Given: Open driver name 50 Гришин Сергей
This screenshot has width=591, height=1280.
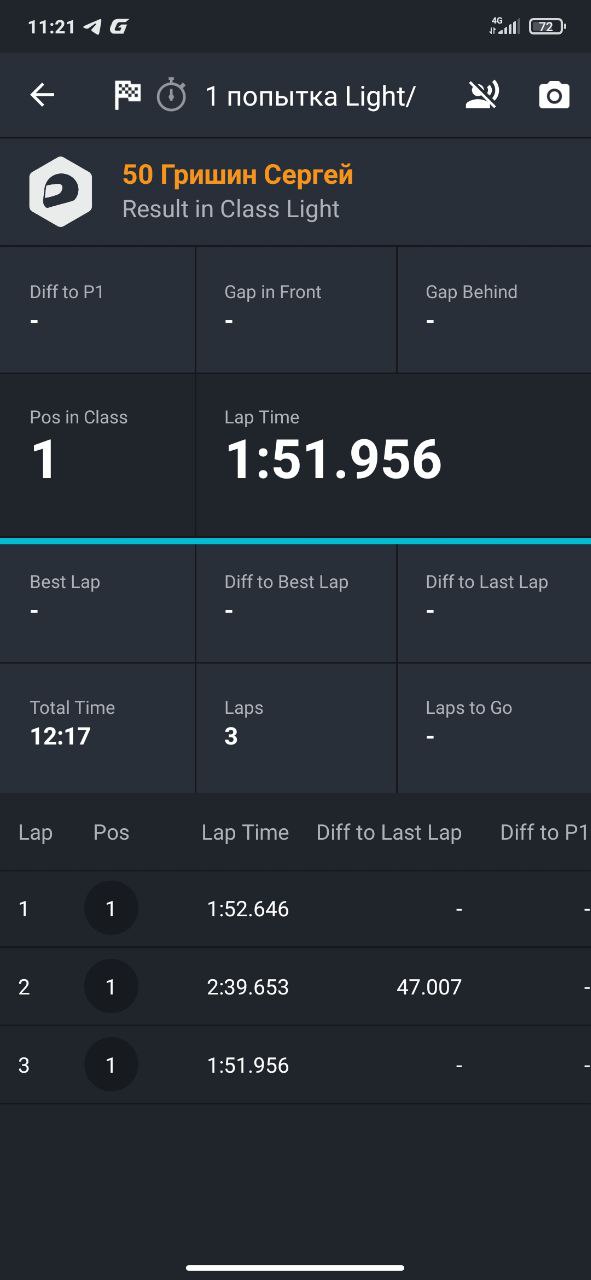Looking at the screenshot, I should (238, 175).
